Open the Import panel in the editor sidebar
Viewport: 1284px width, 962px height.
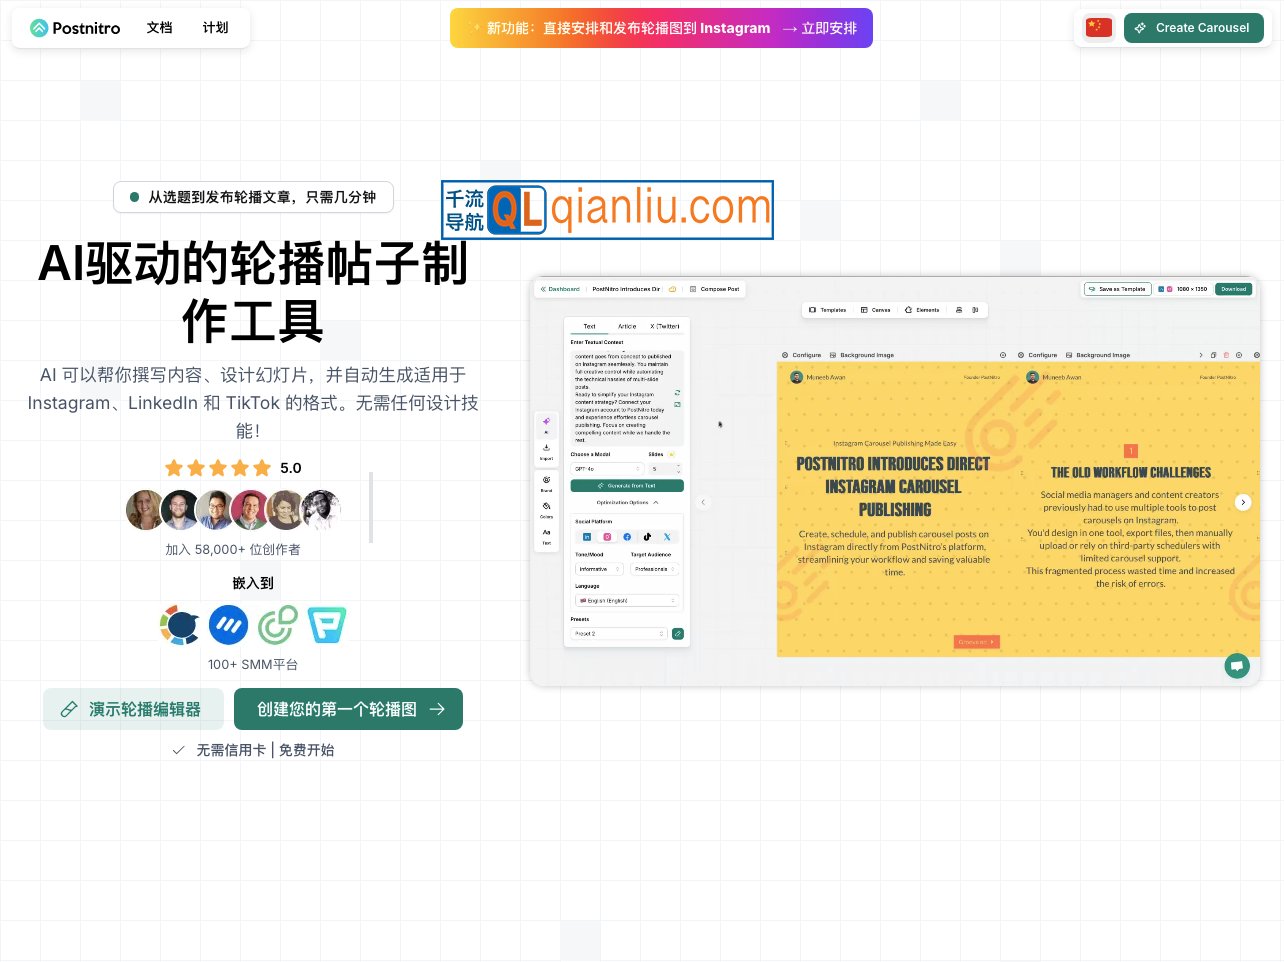(x=546, y=446)
